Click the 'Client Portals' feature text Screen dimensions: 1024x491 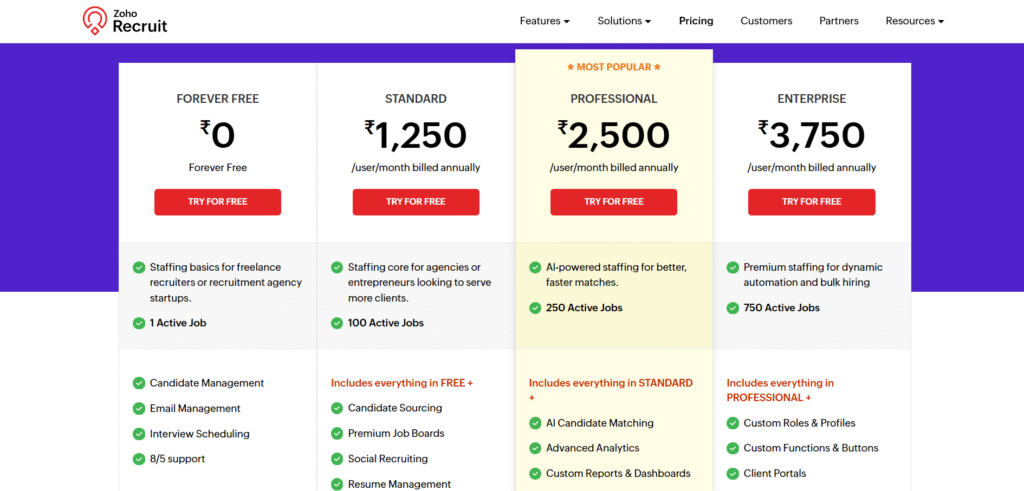click(x=775, y=473)
